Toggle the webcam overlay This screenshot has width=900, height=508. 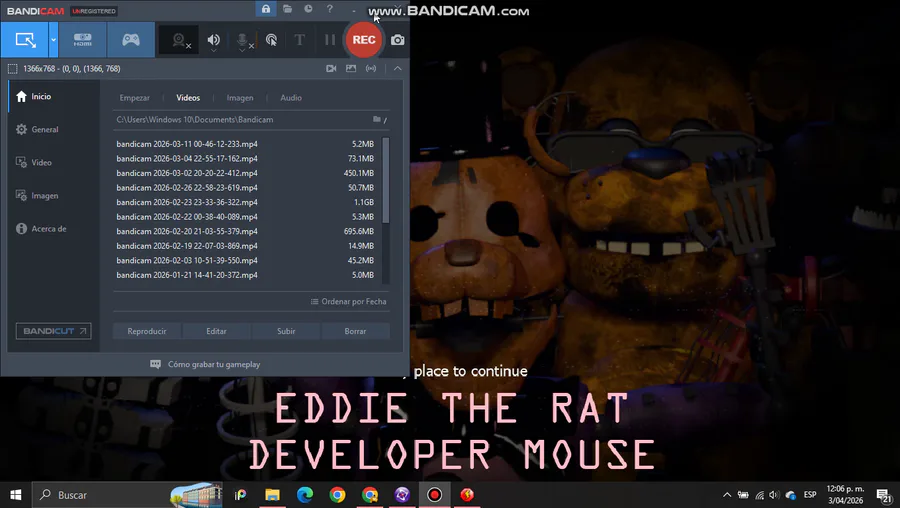(x=179, y=40)
